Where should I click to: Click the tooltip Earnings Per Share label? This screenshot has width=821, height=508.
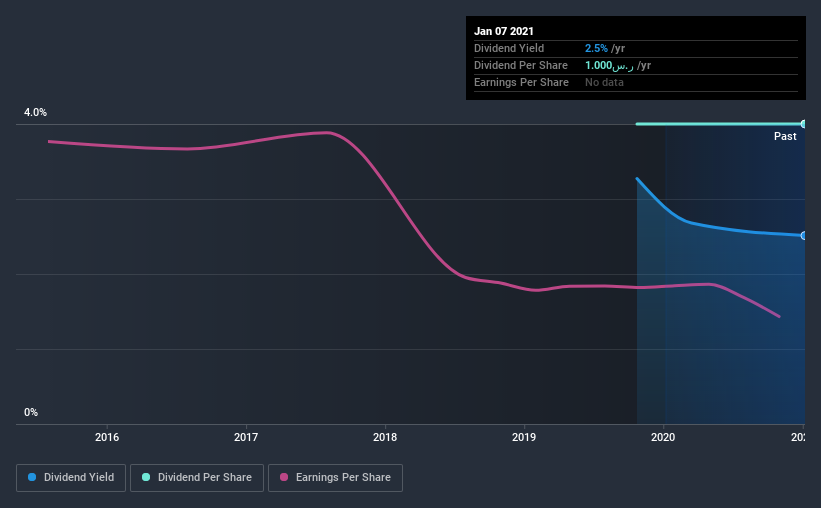(x=521, y=82)
